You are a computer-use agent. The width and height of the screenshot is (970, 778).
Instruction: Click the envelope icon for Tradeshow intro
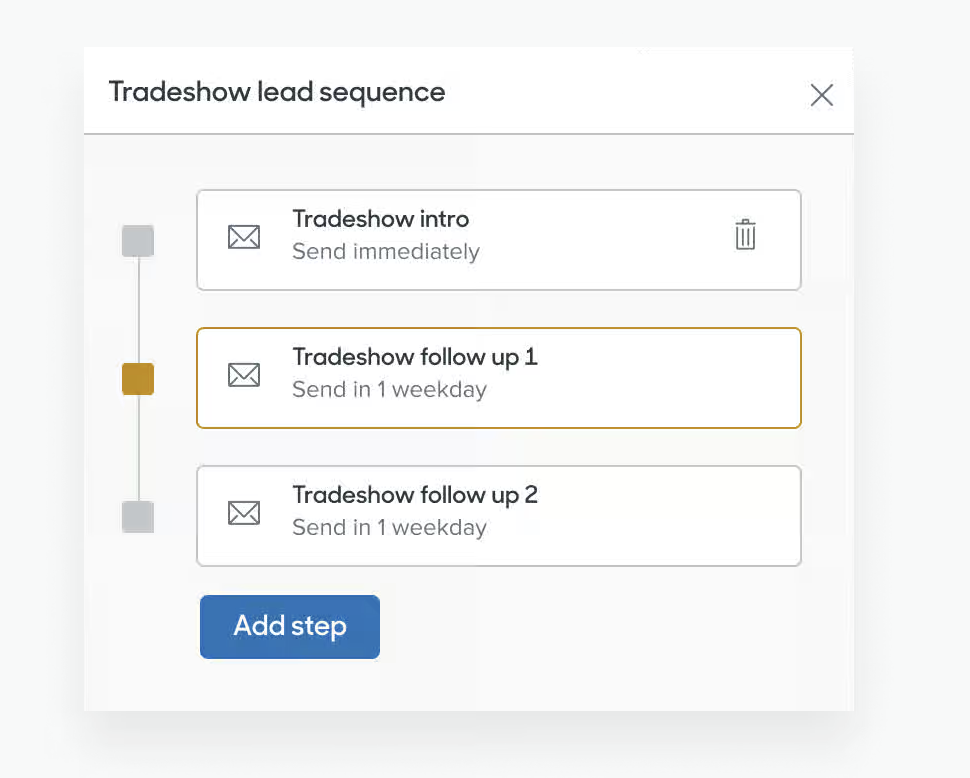(x=244, y=237)
